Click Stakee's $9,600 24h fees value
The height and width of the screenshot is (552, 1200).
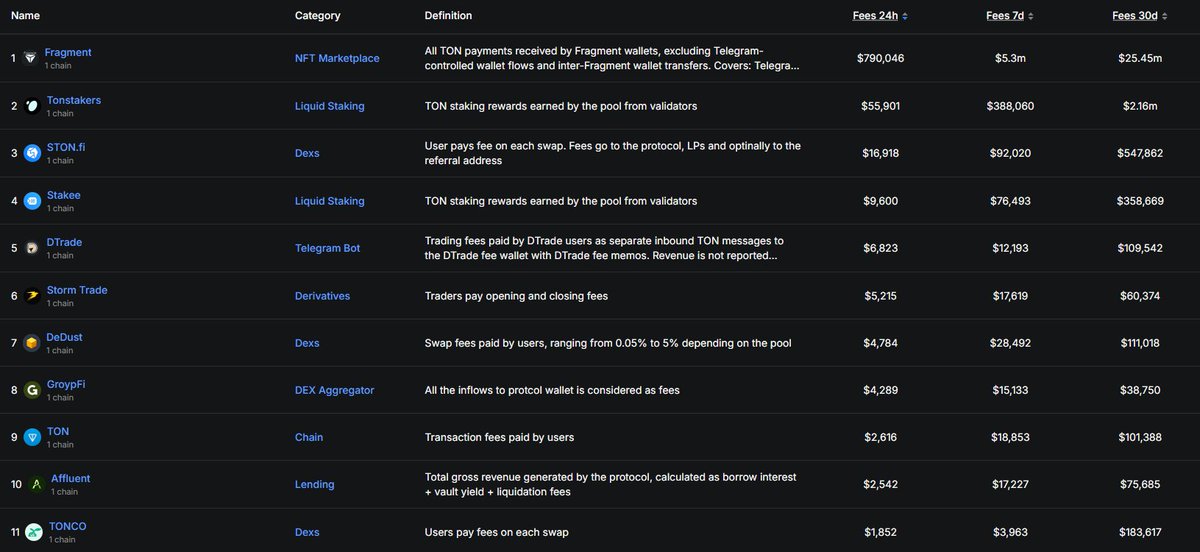pos(880,201)
